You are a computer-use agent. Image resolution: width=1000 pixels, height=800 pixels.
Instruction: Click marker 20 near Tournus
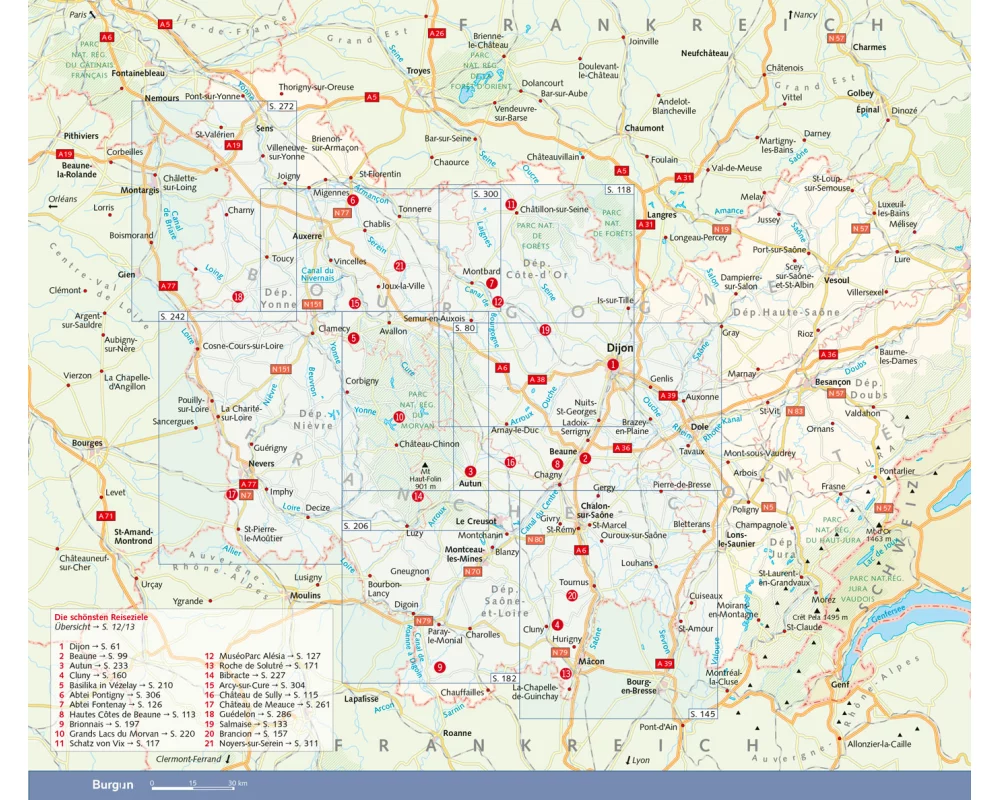571,596
